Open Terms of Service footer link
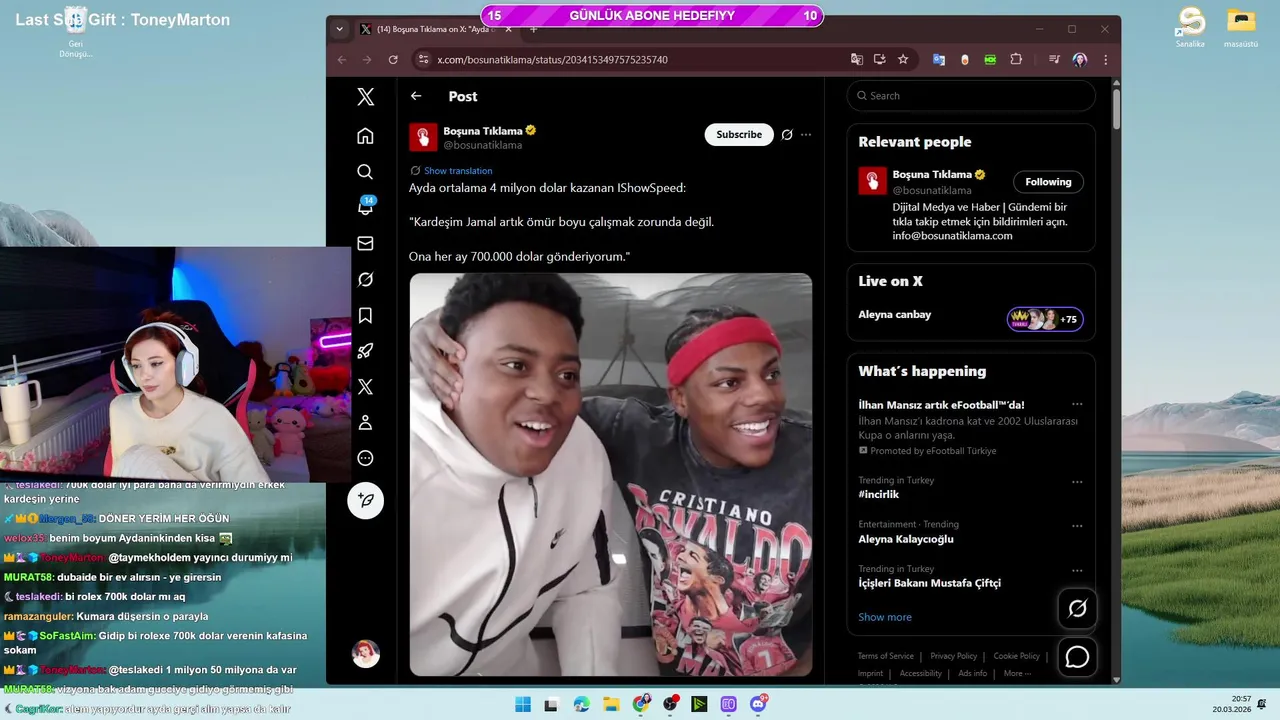This screenshot has height=720, width=1280. 886,656
